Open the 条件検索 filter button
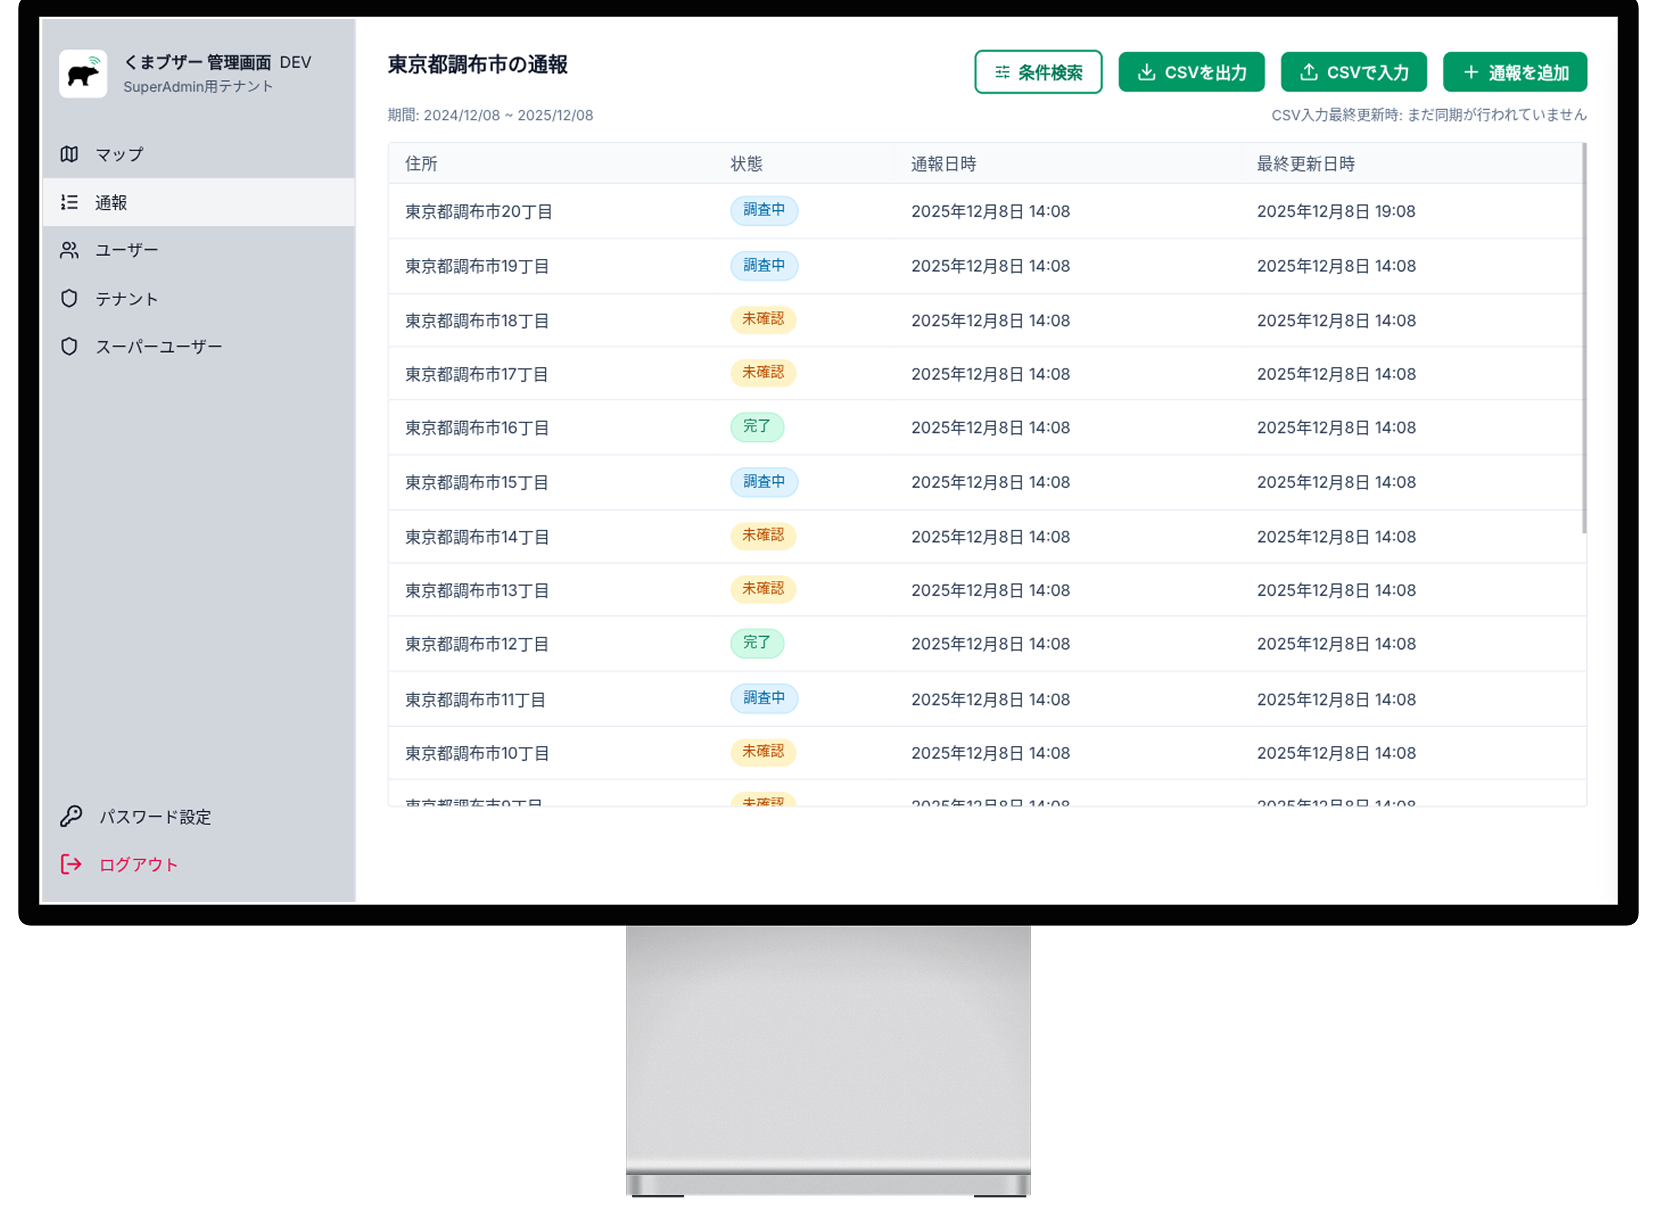The width and height of the screenshot is (1657, 1205). (x=1038, y=72)
